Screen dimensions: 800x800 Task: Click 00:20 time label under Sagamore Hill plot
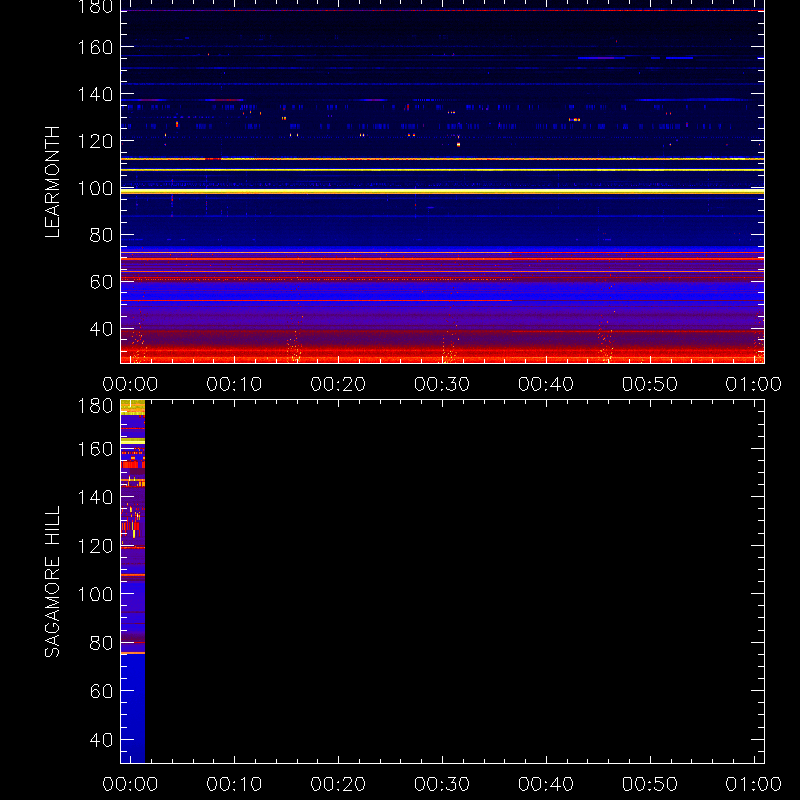[x=338, y=784]
